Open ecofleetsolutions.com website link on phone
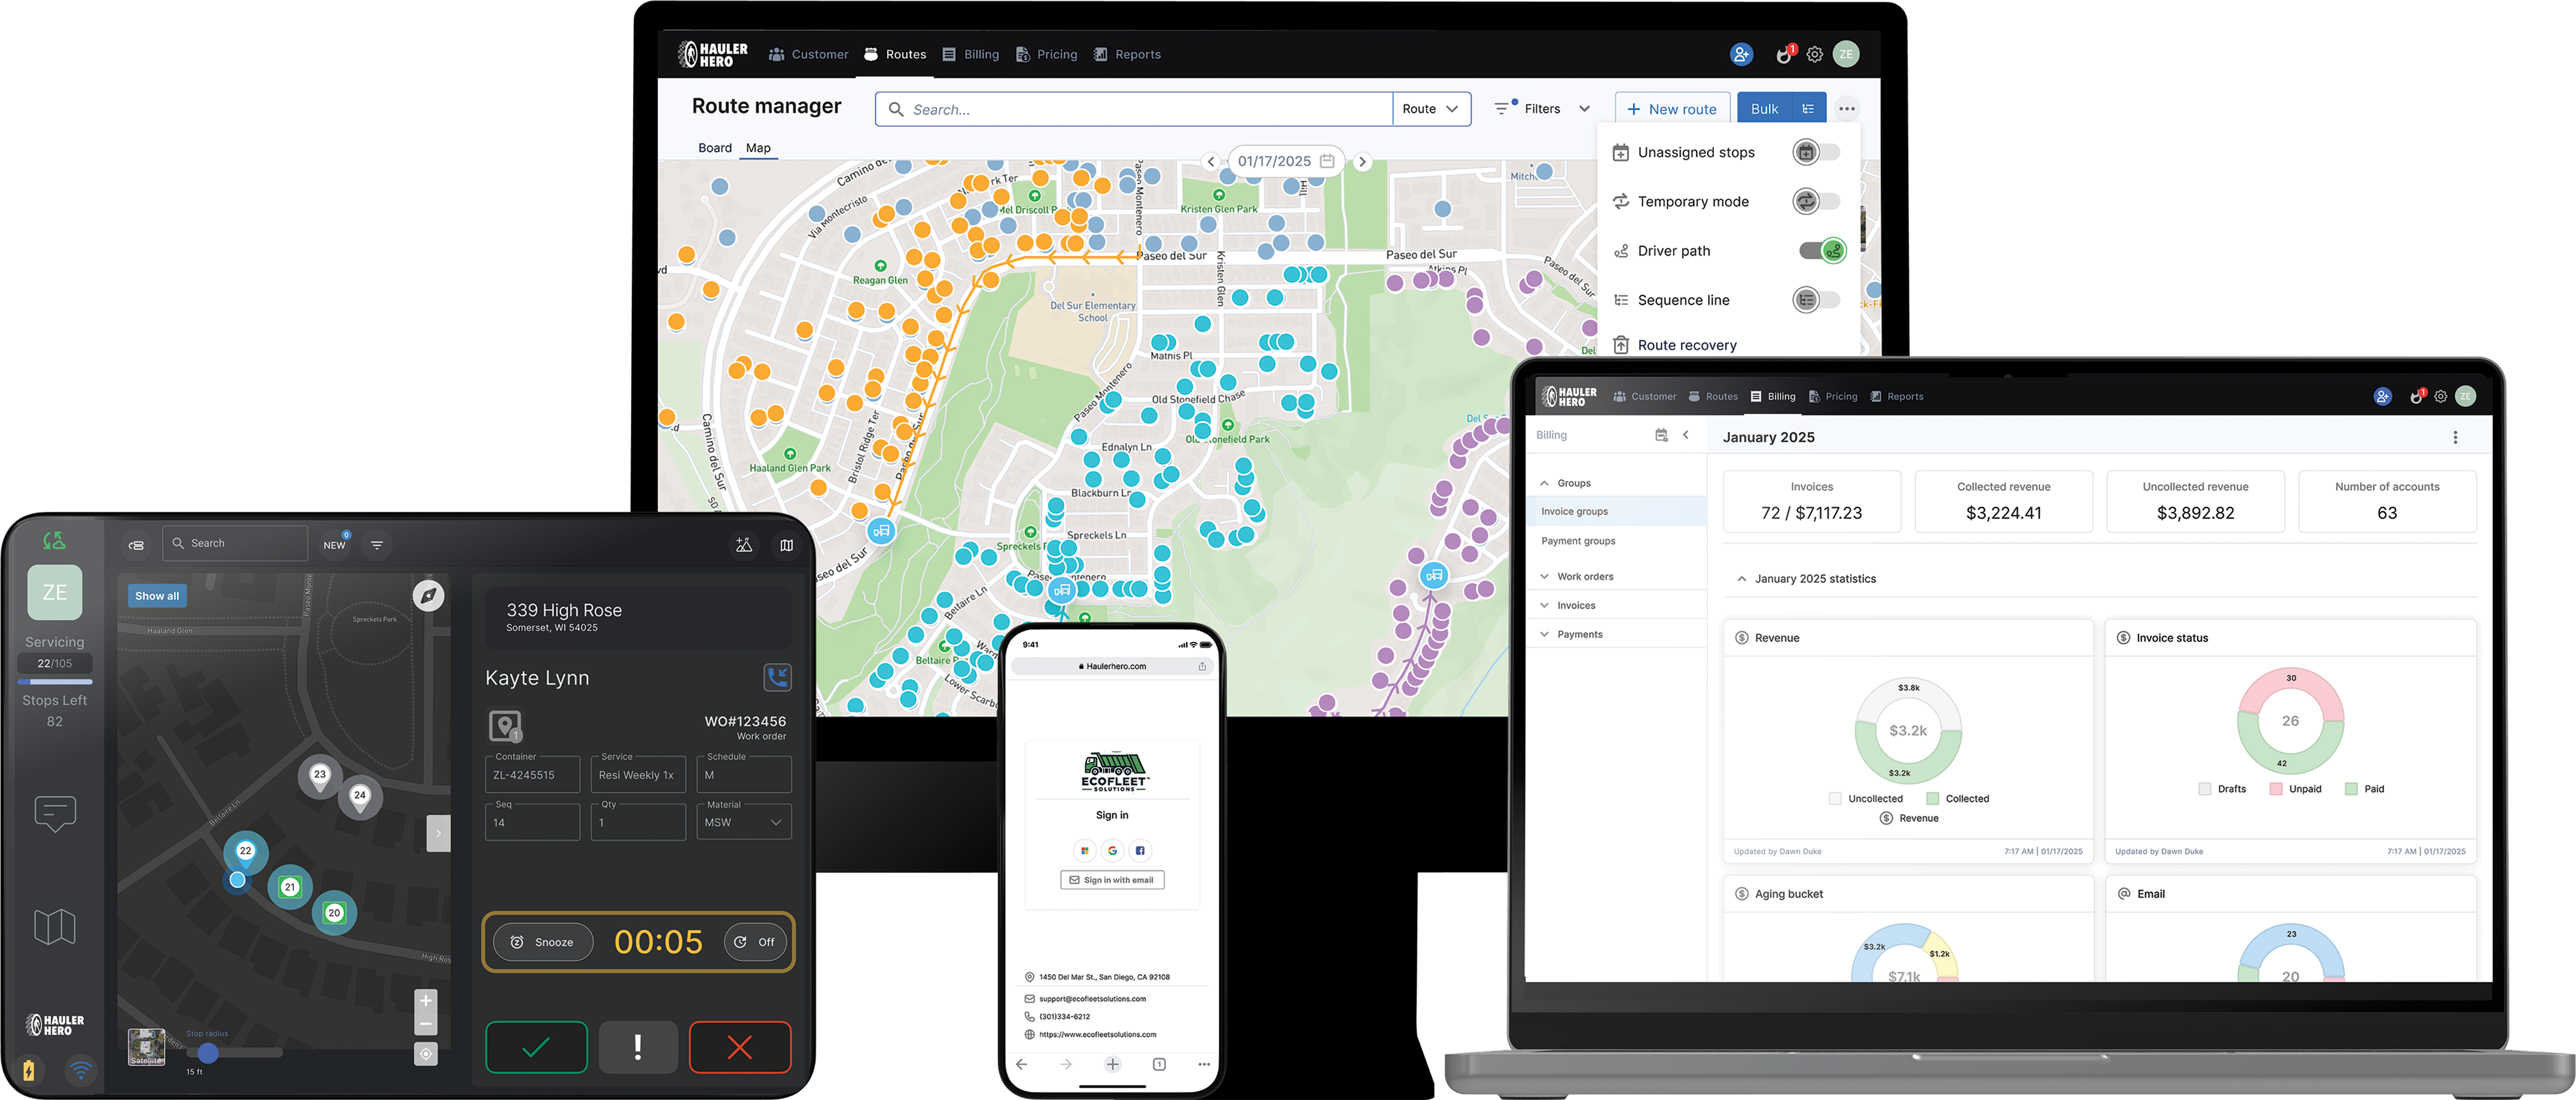The width and height of the screenshot is (2576, 1100). pyautogui.click(x=1097, y=1035)
